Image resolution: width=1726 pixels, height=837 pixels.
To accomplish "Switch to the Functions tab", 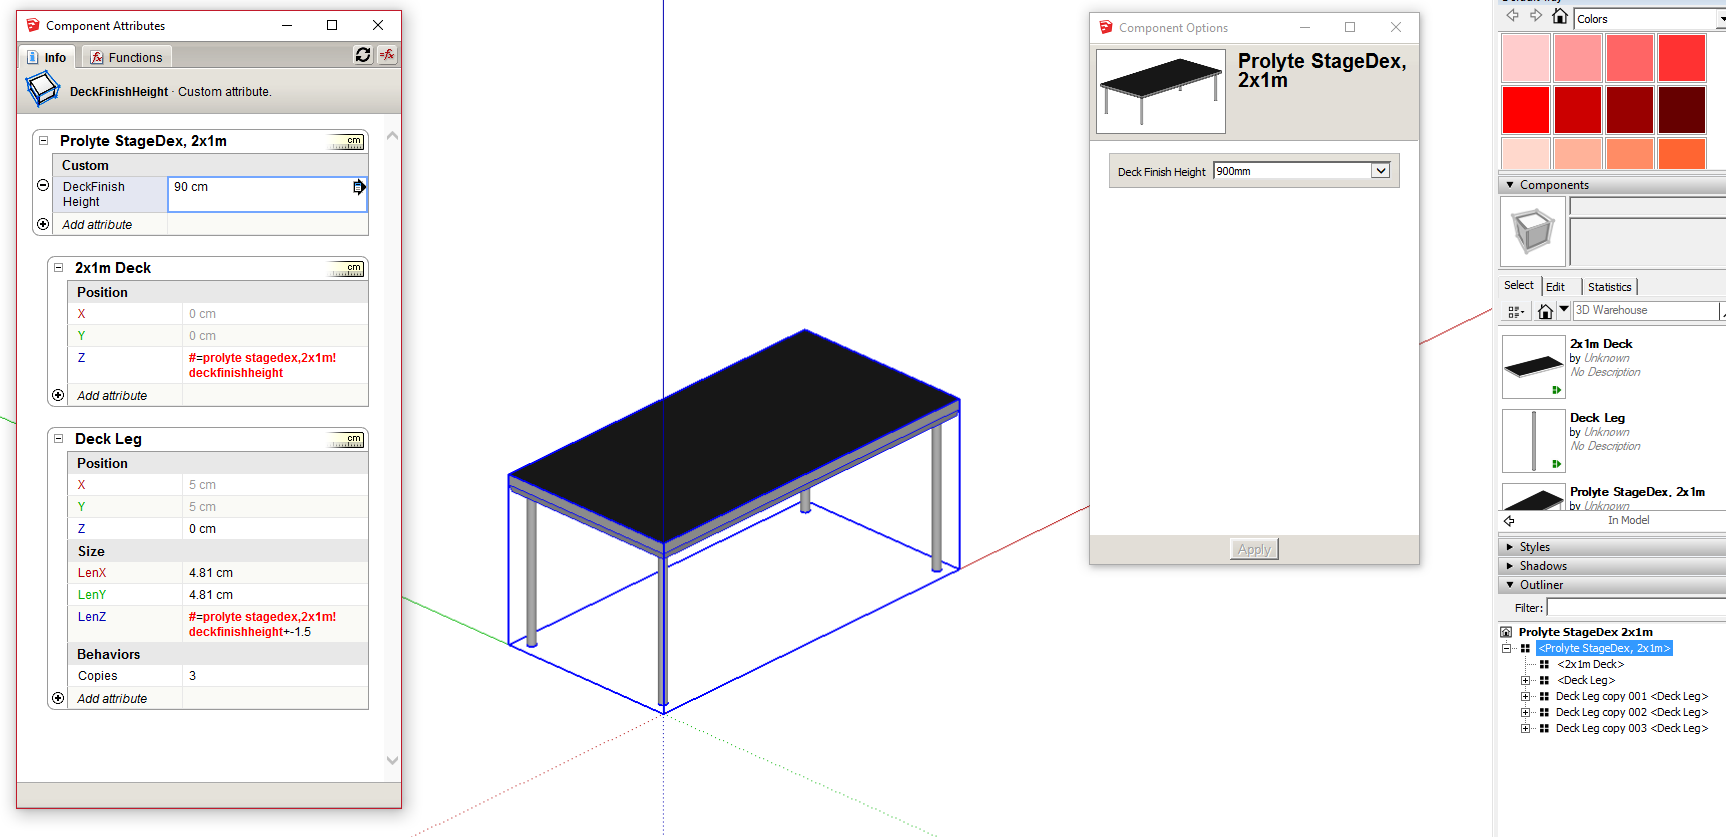I will (126, 57).
